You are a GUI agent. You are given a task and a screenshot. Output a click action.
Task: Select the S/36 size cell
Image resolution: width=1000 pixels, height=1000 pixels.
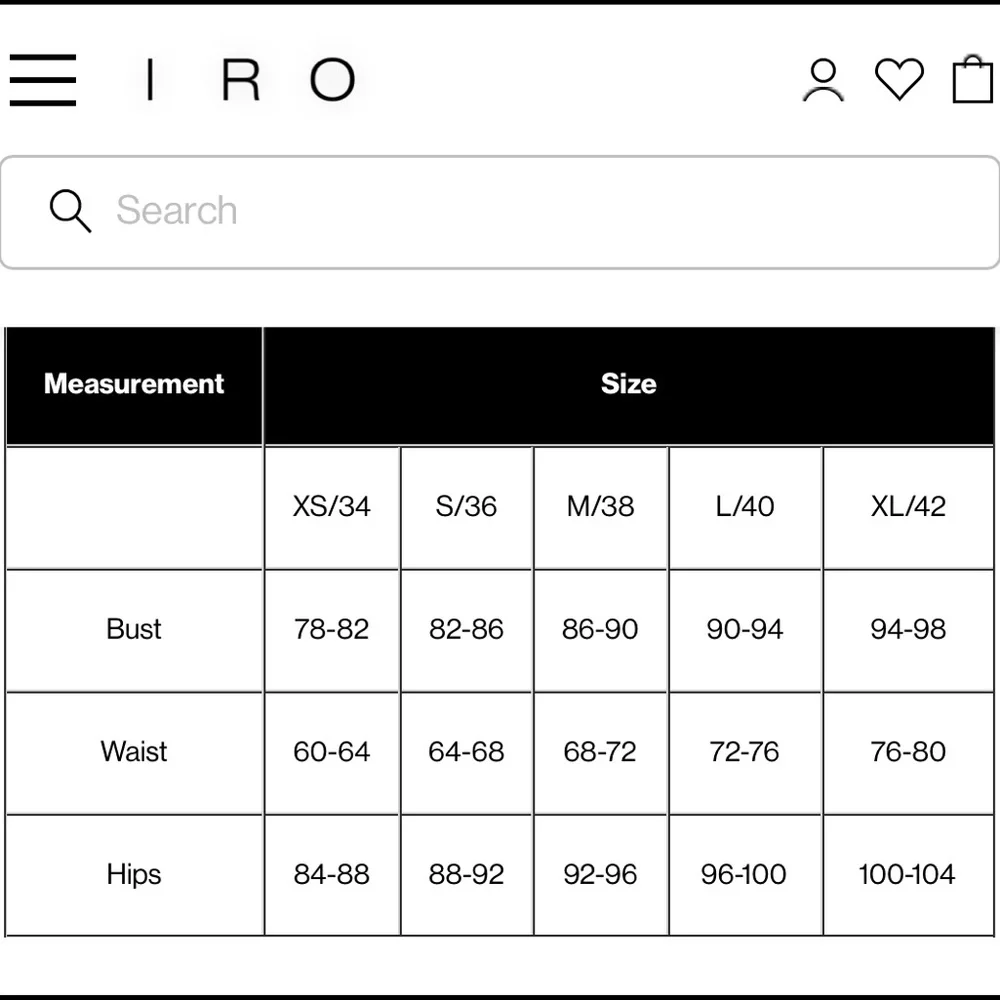(x=466, y=507)
